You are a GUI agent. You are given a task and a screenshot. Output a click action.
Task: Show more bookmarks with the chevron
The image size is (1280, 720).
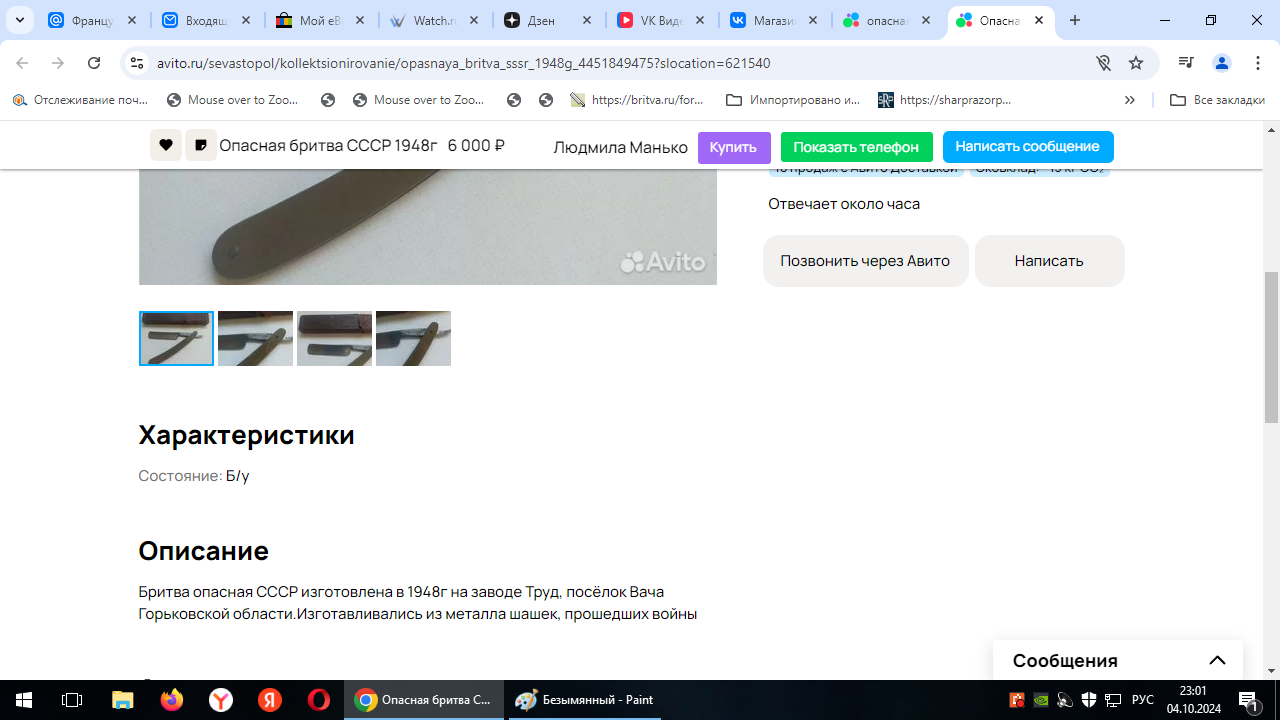(x=1130, y=100)
